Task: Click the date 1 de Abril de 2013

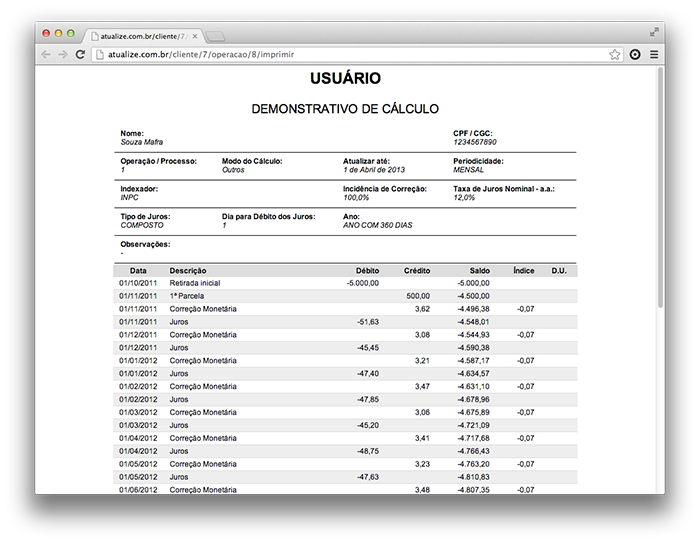Action: point(374,170)
